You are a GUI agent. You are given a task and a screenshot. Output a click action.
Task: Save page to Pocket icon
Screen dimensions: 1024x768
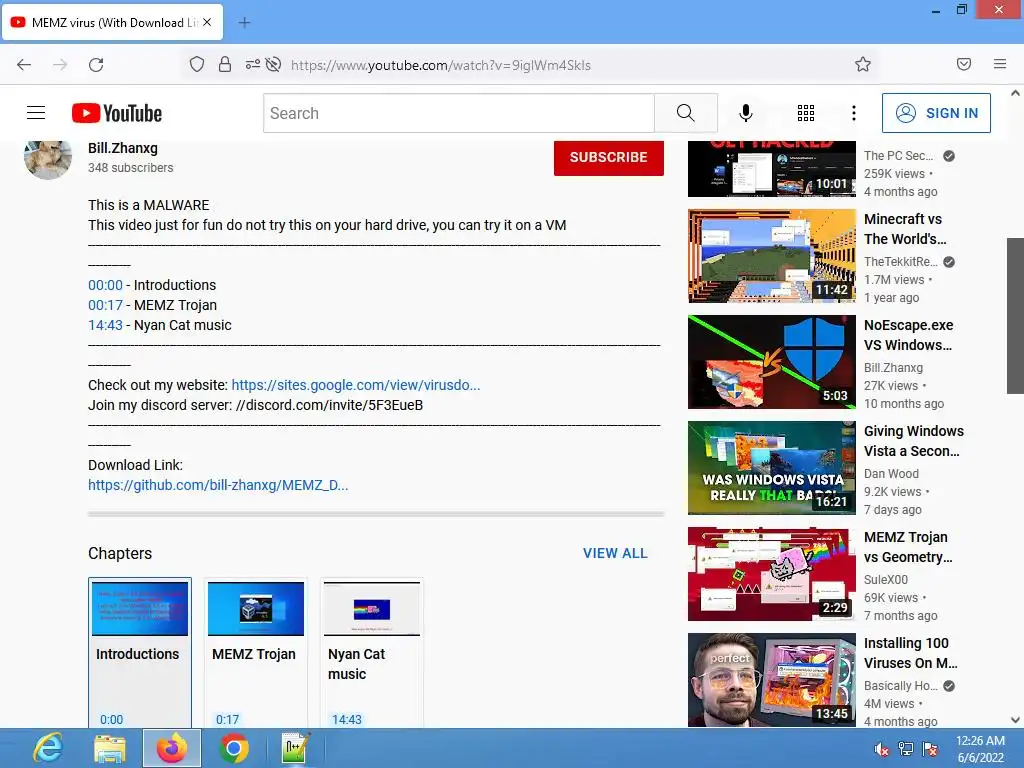(x=964, y=64)
